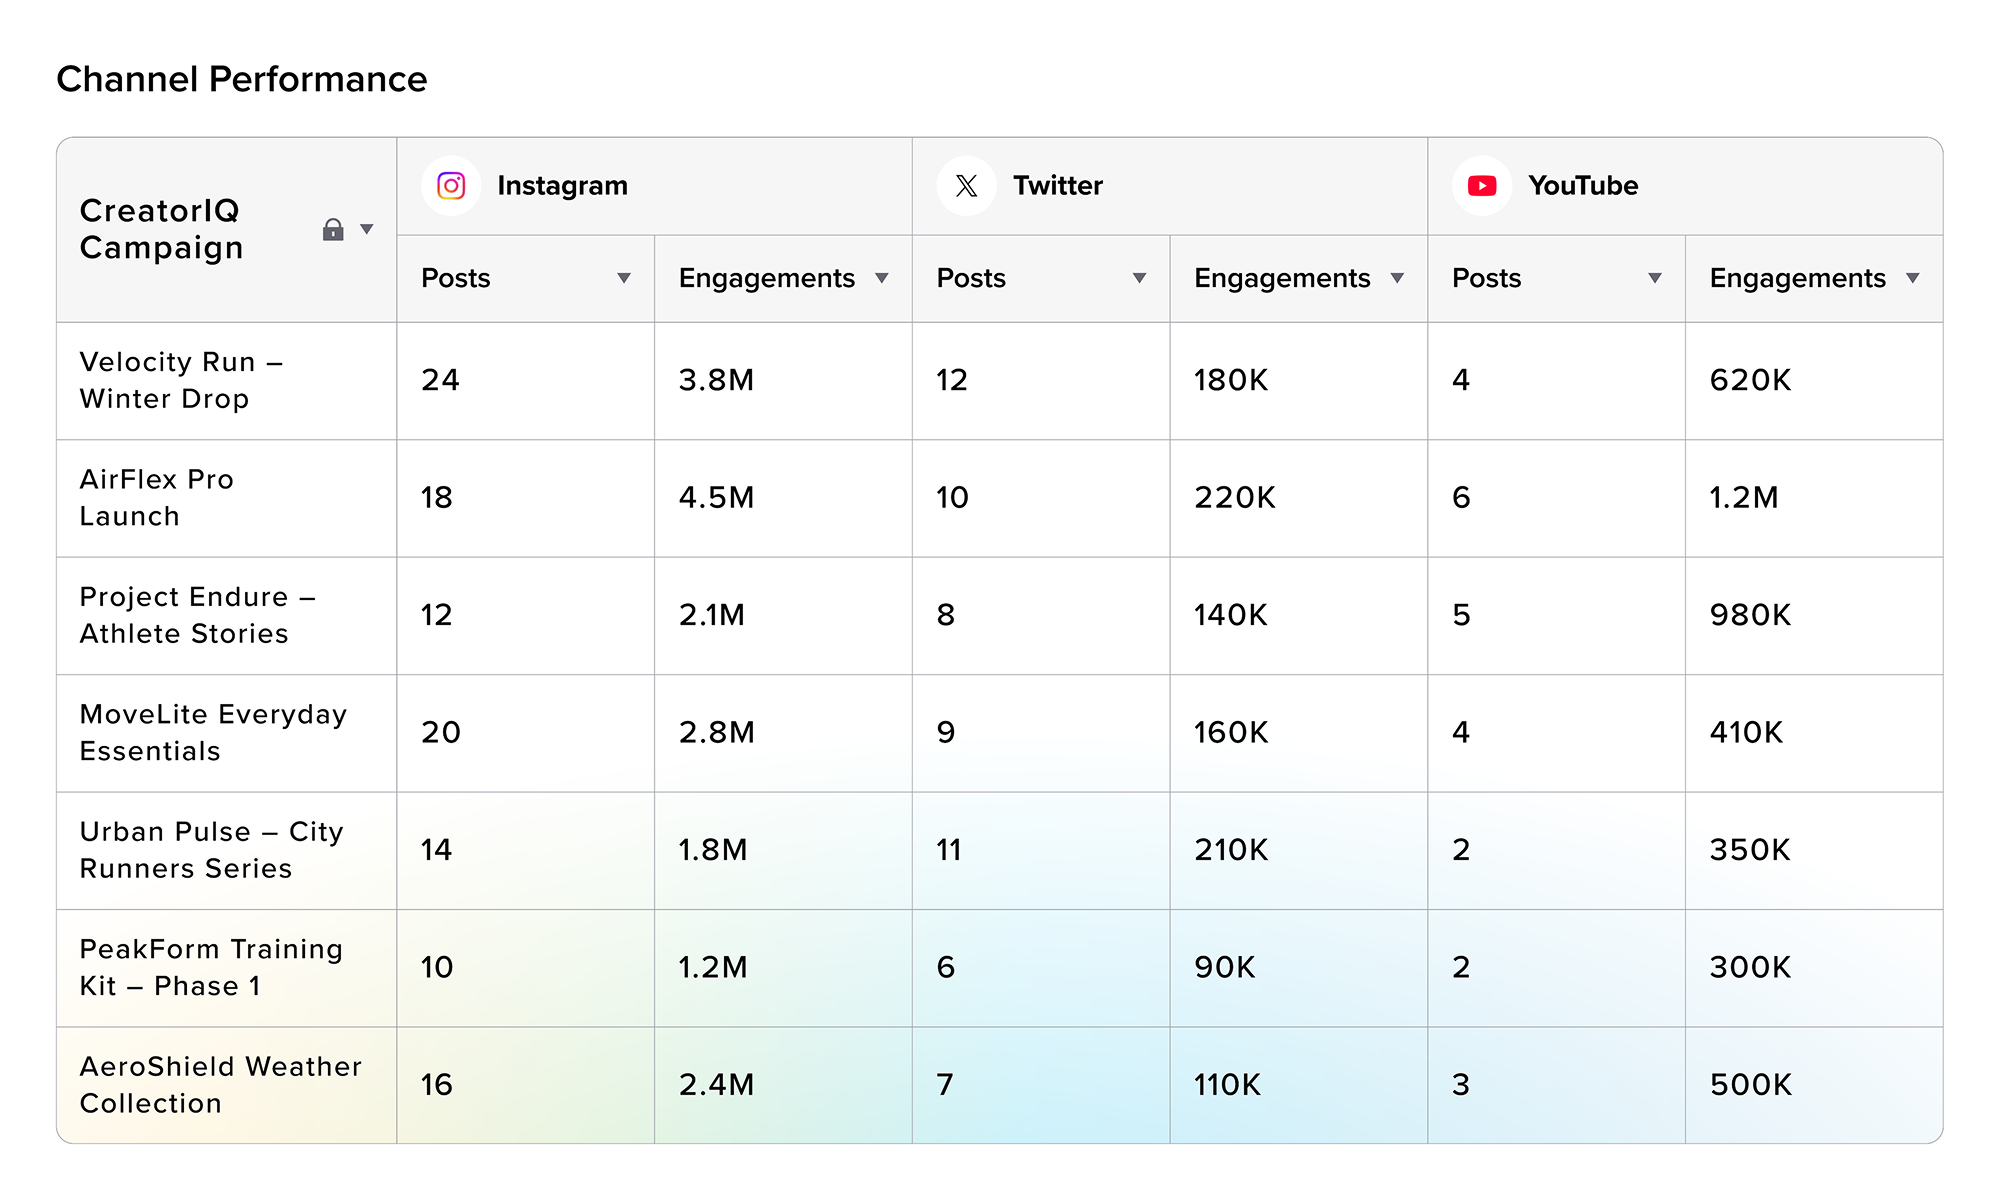Click the X (Twitter) logo icon
2000x1200 pixels.
coord(966,185)
